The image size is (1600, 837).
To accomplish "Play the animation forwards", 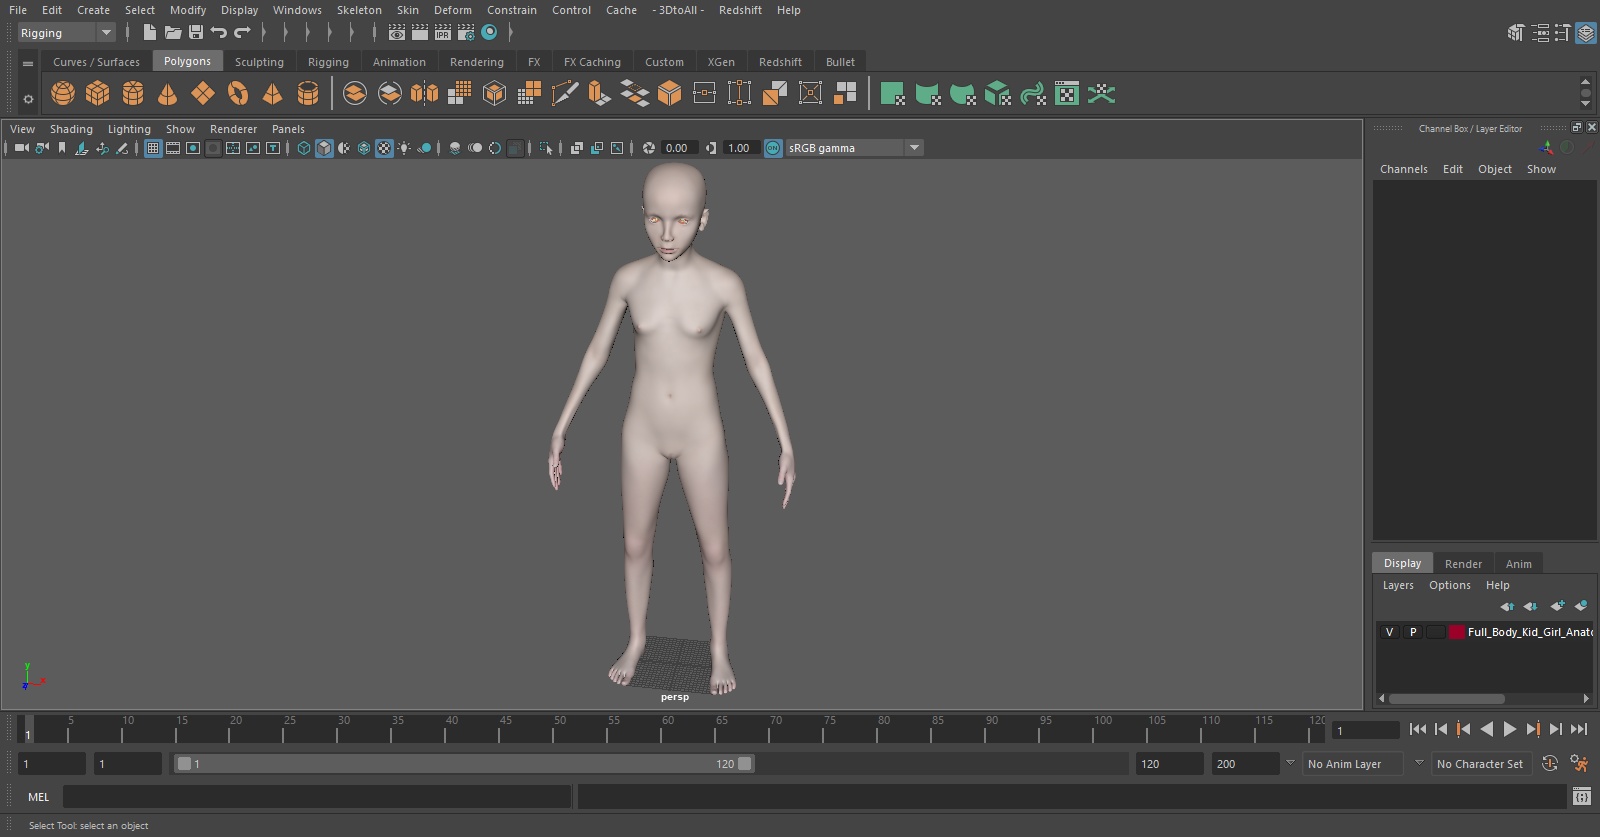I will click(1510, 729).
